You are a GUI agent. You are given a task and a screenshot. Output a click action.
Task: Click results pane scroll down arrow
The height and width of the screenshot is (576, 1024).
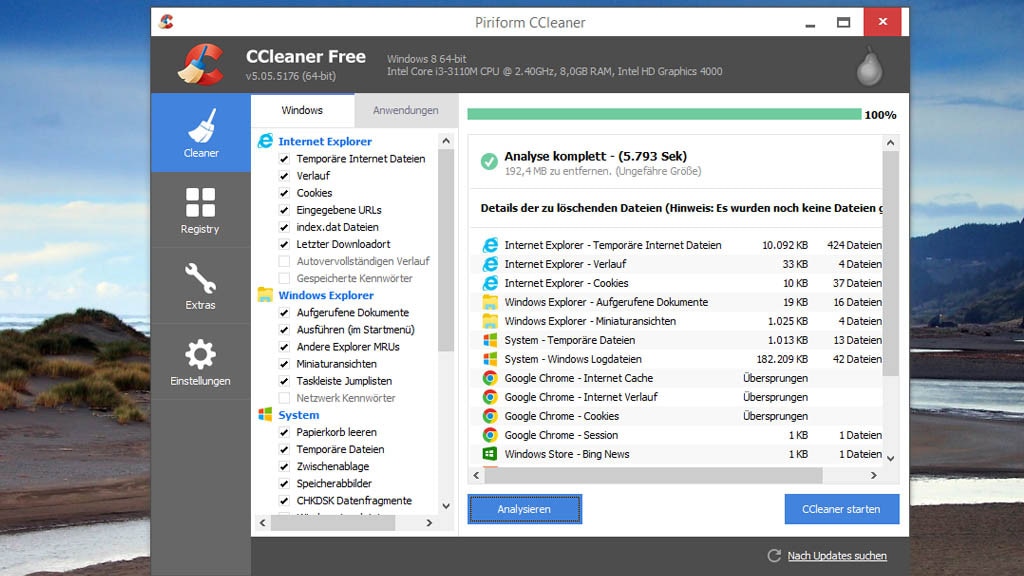pyautogui.click(x=890, y=458)
